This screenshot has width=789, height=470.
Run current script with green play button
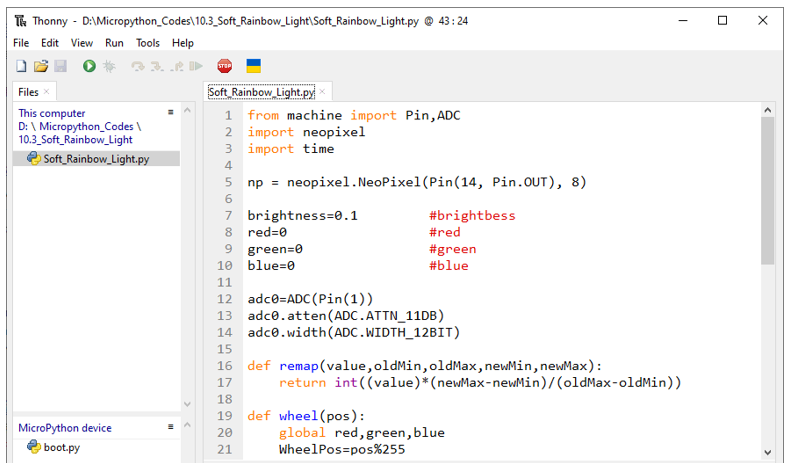[89, 66]
